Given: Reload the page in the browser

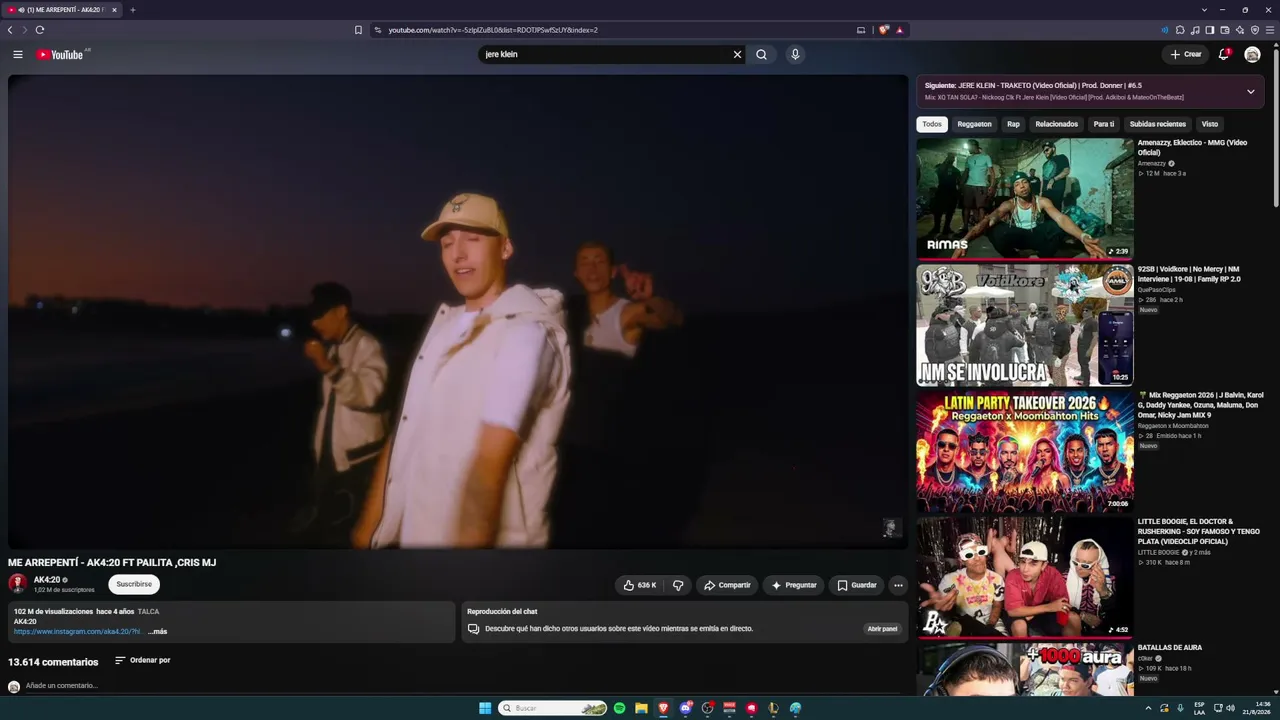Looking at the screenshot, I should [x=40, y=30].
